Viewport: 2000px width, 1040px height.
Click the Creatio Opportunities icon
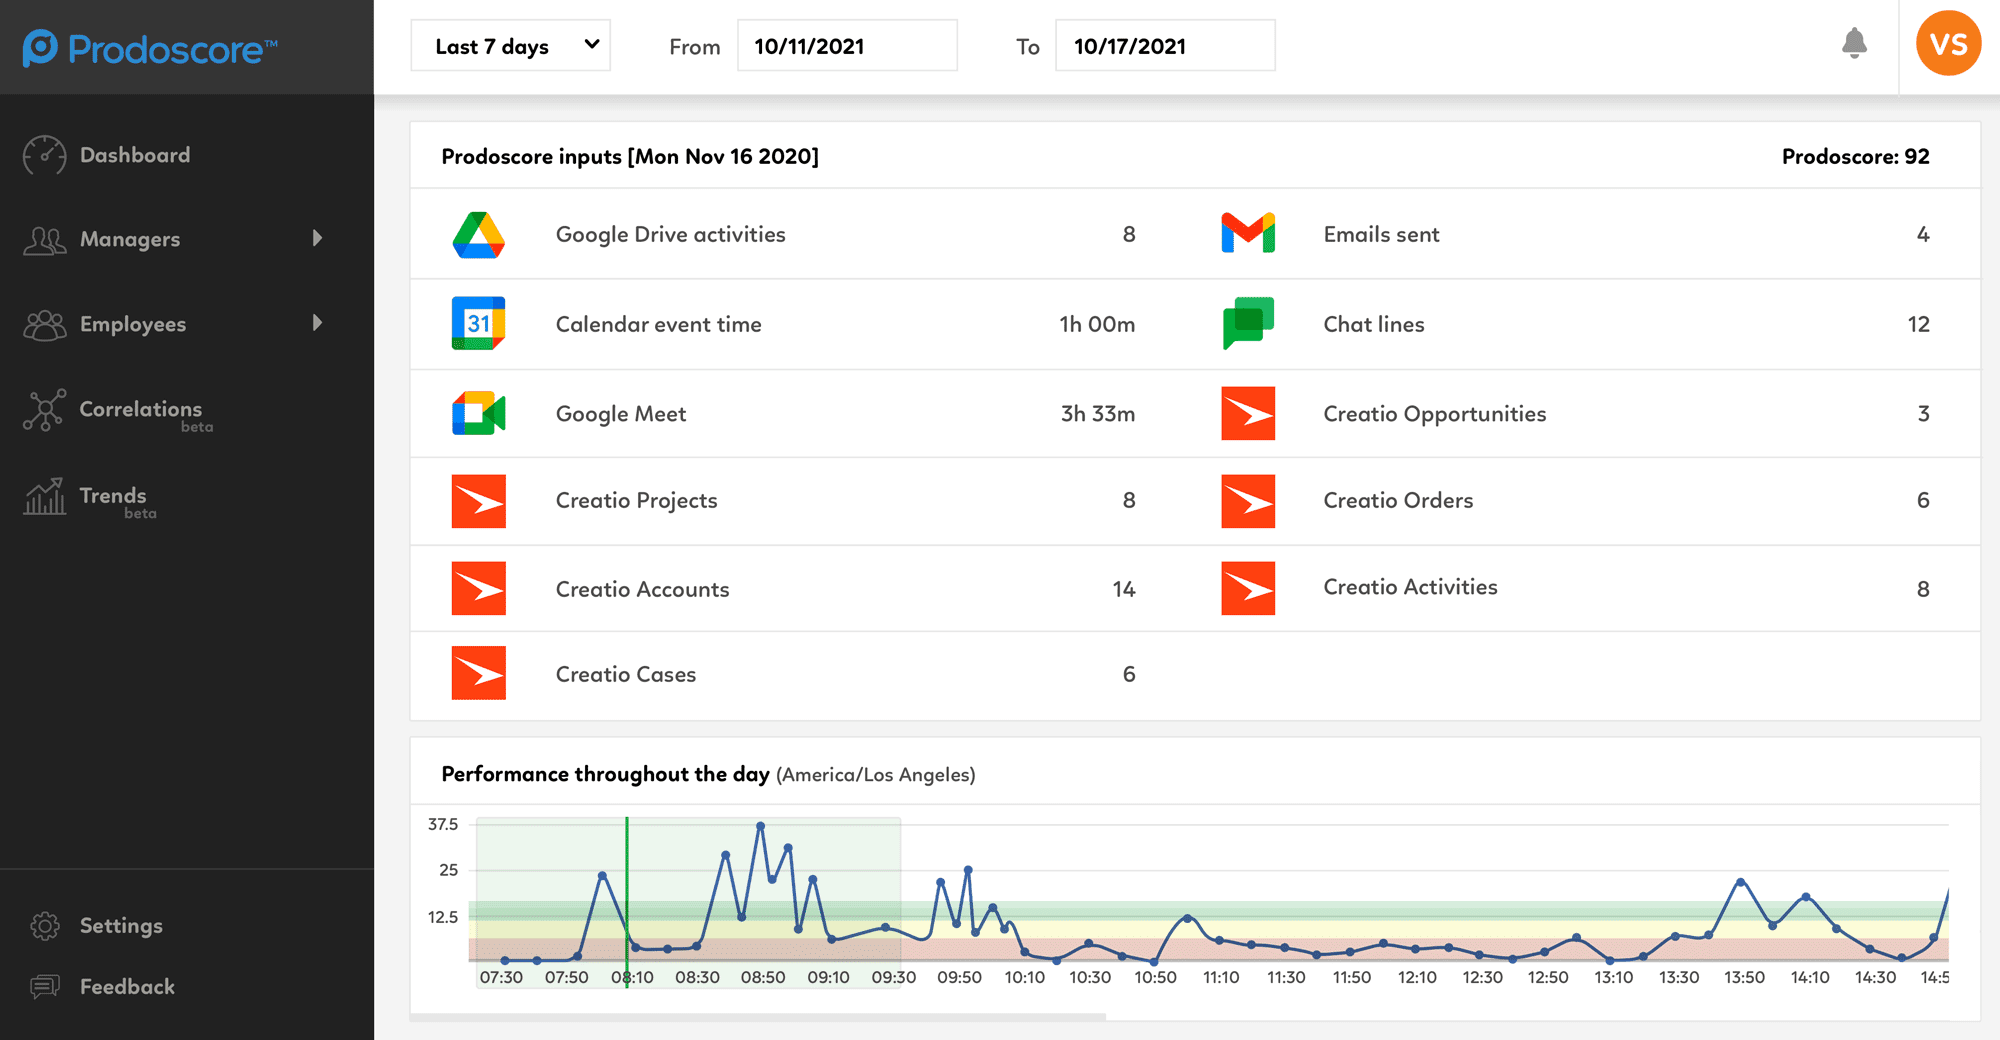click(1248, 413)
